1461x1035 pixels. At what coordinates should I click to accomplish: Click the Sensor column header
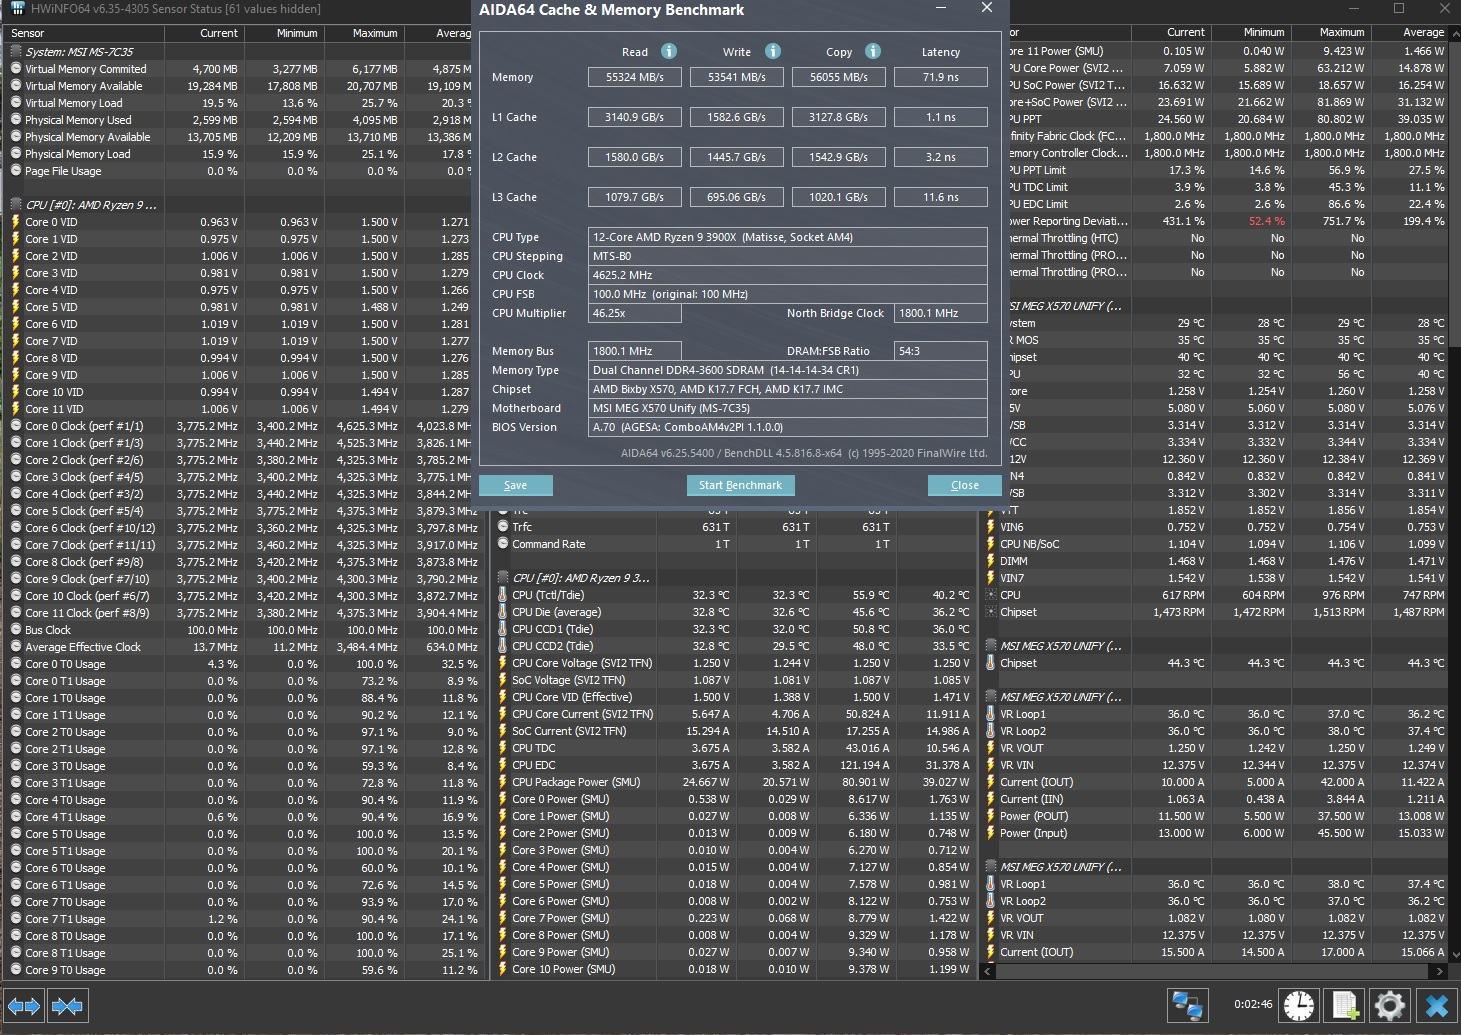coord(84,33)
